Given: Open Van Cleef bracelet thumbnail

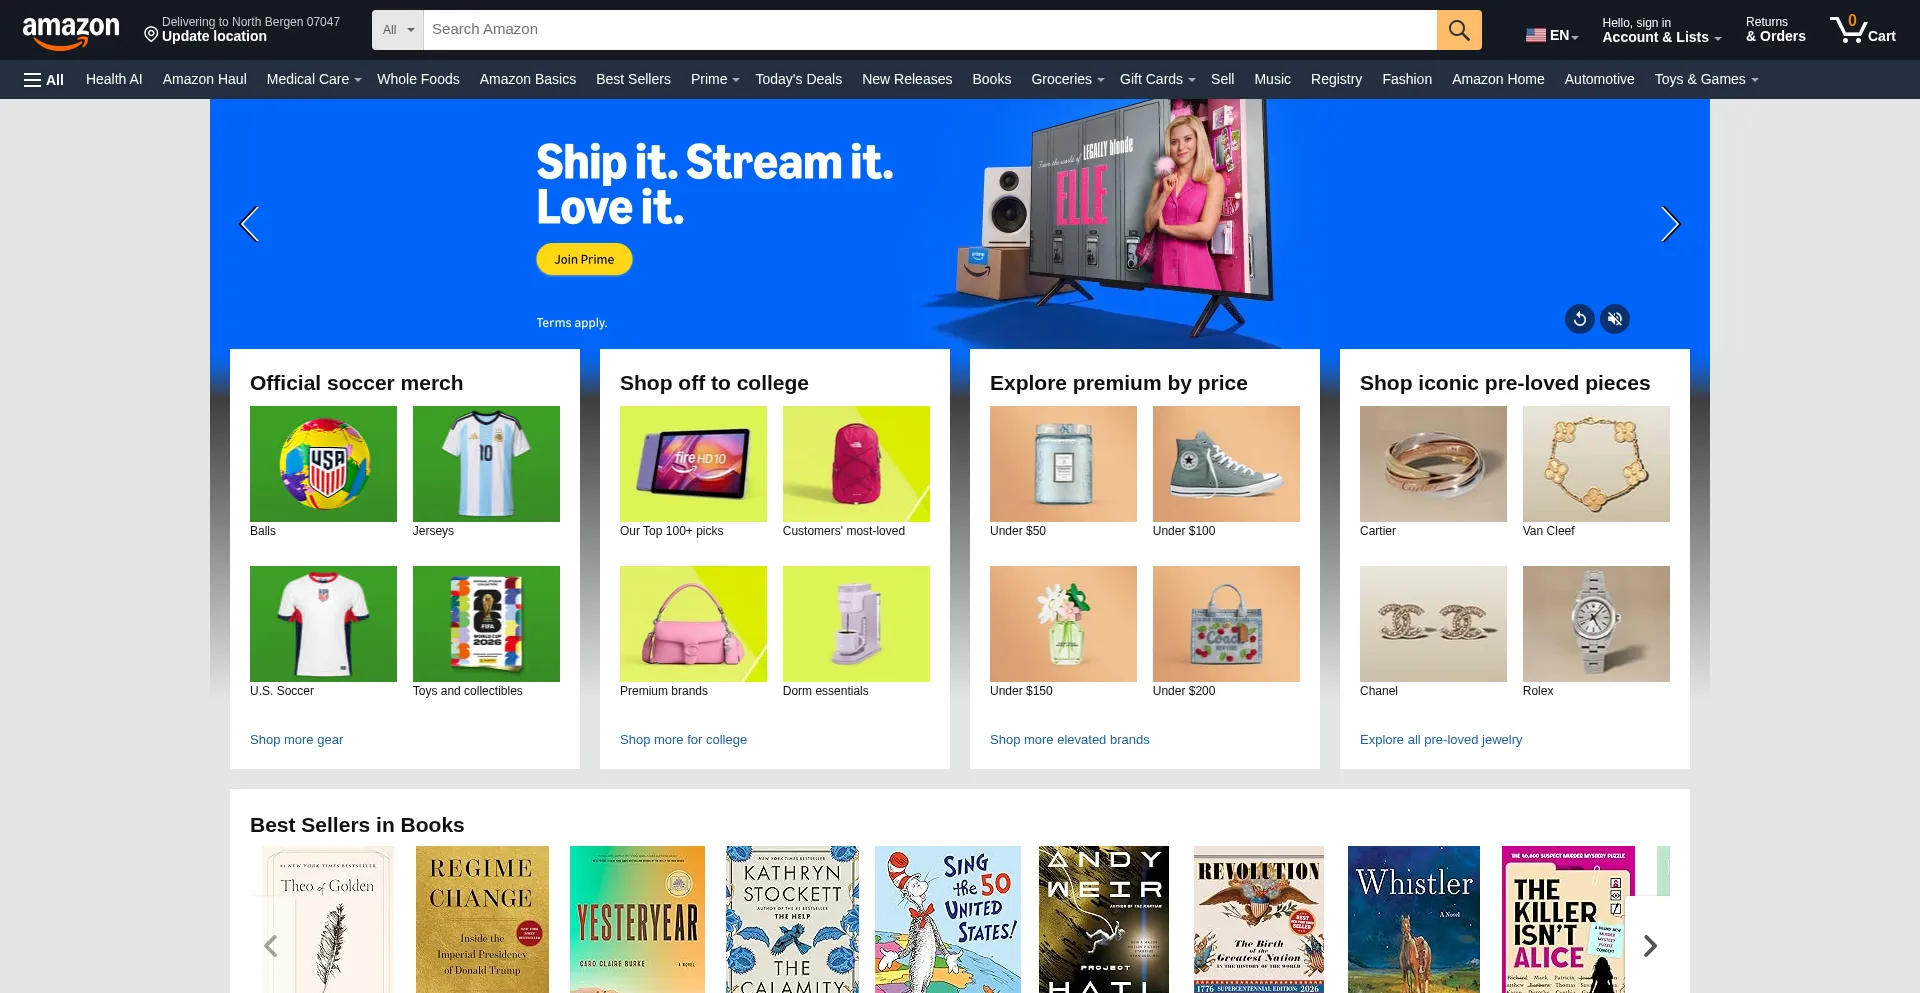Looking at the screenshot, I should click(1596, 464).
